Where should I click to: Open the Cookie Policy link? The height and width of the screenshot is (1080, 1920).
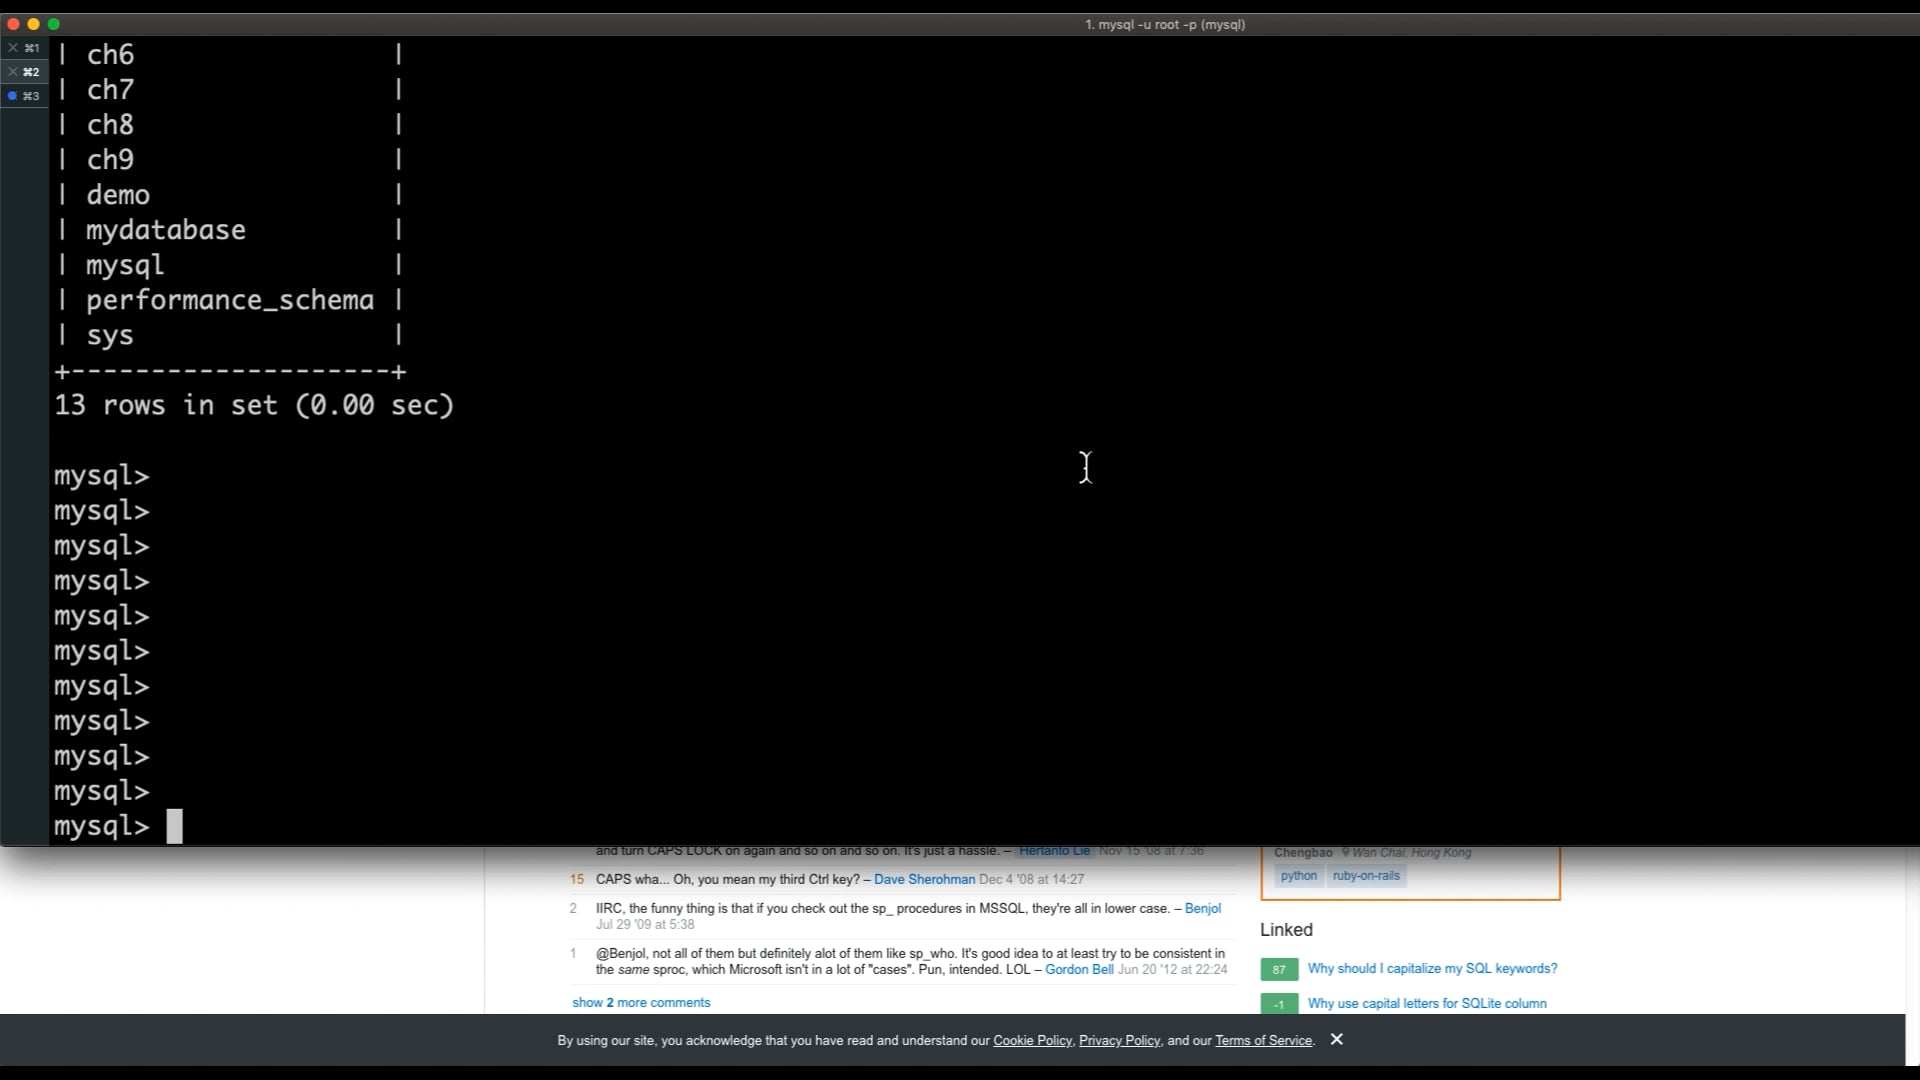pos(1032,1040)
